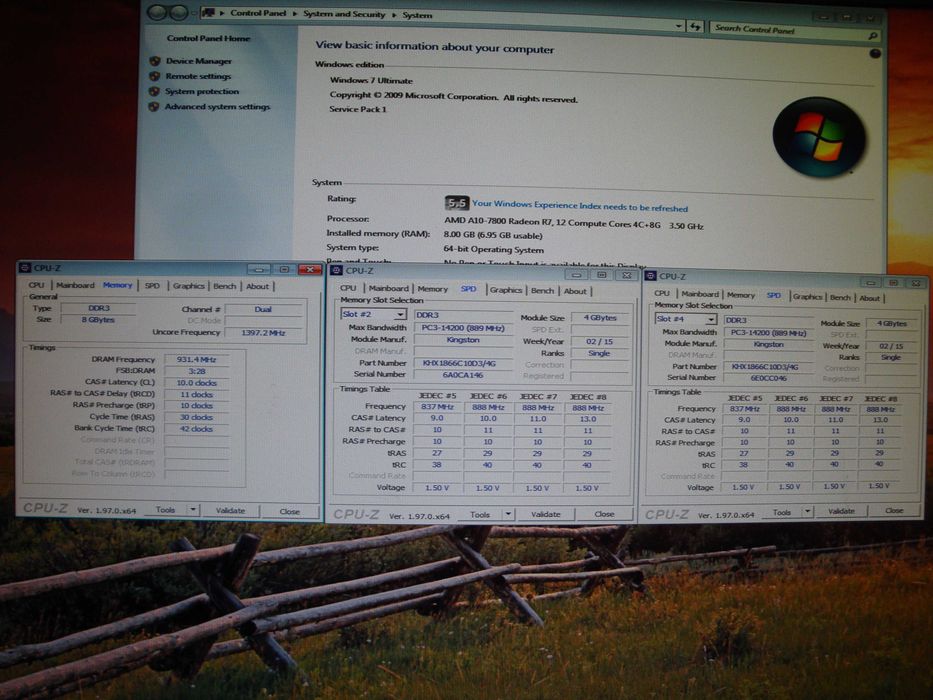Click the Remote settings shield icon
This screenshot has width=933, height=700.
coord(155,76)
